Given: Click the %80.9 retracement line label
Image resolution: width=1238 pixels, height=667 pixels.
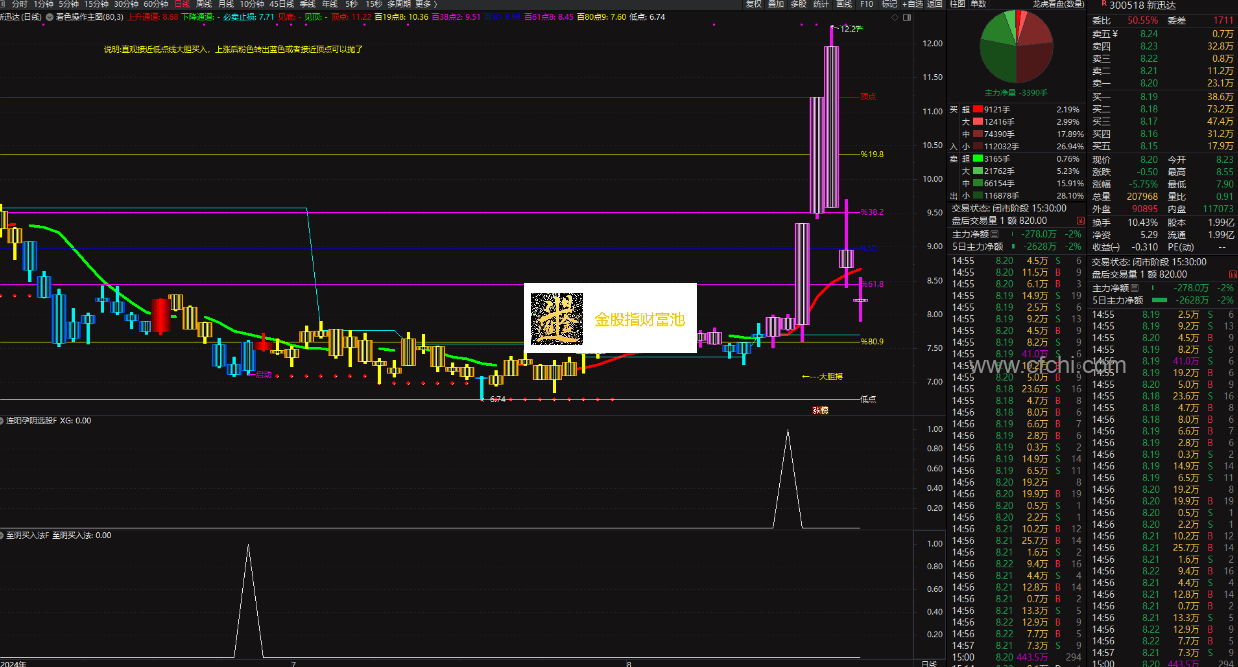Looking at the screenshot, I should [x=872, y=341].
